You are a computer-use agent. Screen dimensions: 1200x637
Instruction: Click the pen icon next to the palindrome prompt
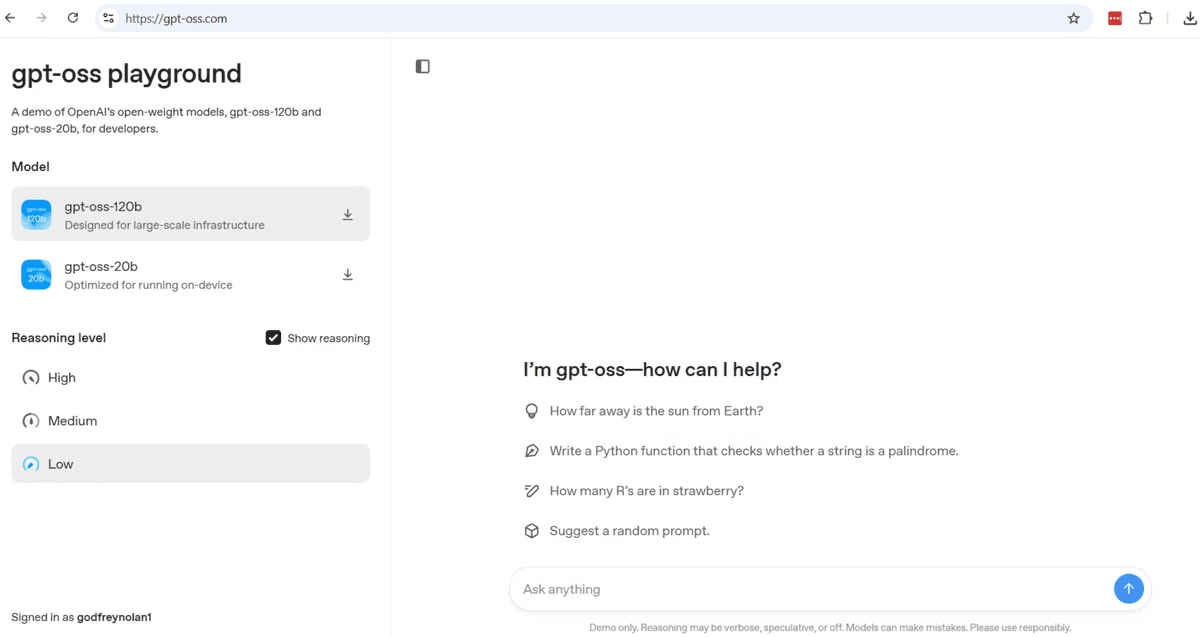pyautogui.click(x=531, y=450)
